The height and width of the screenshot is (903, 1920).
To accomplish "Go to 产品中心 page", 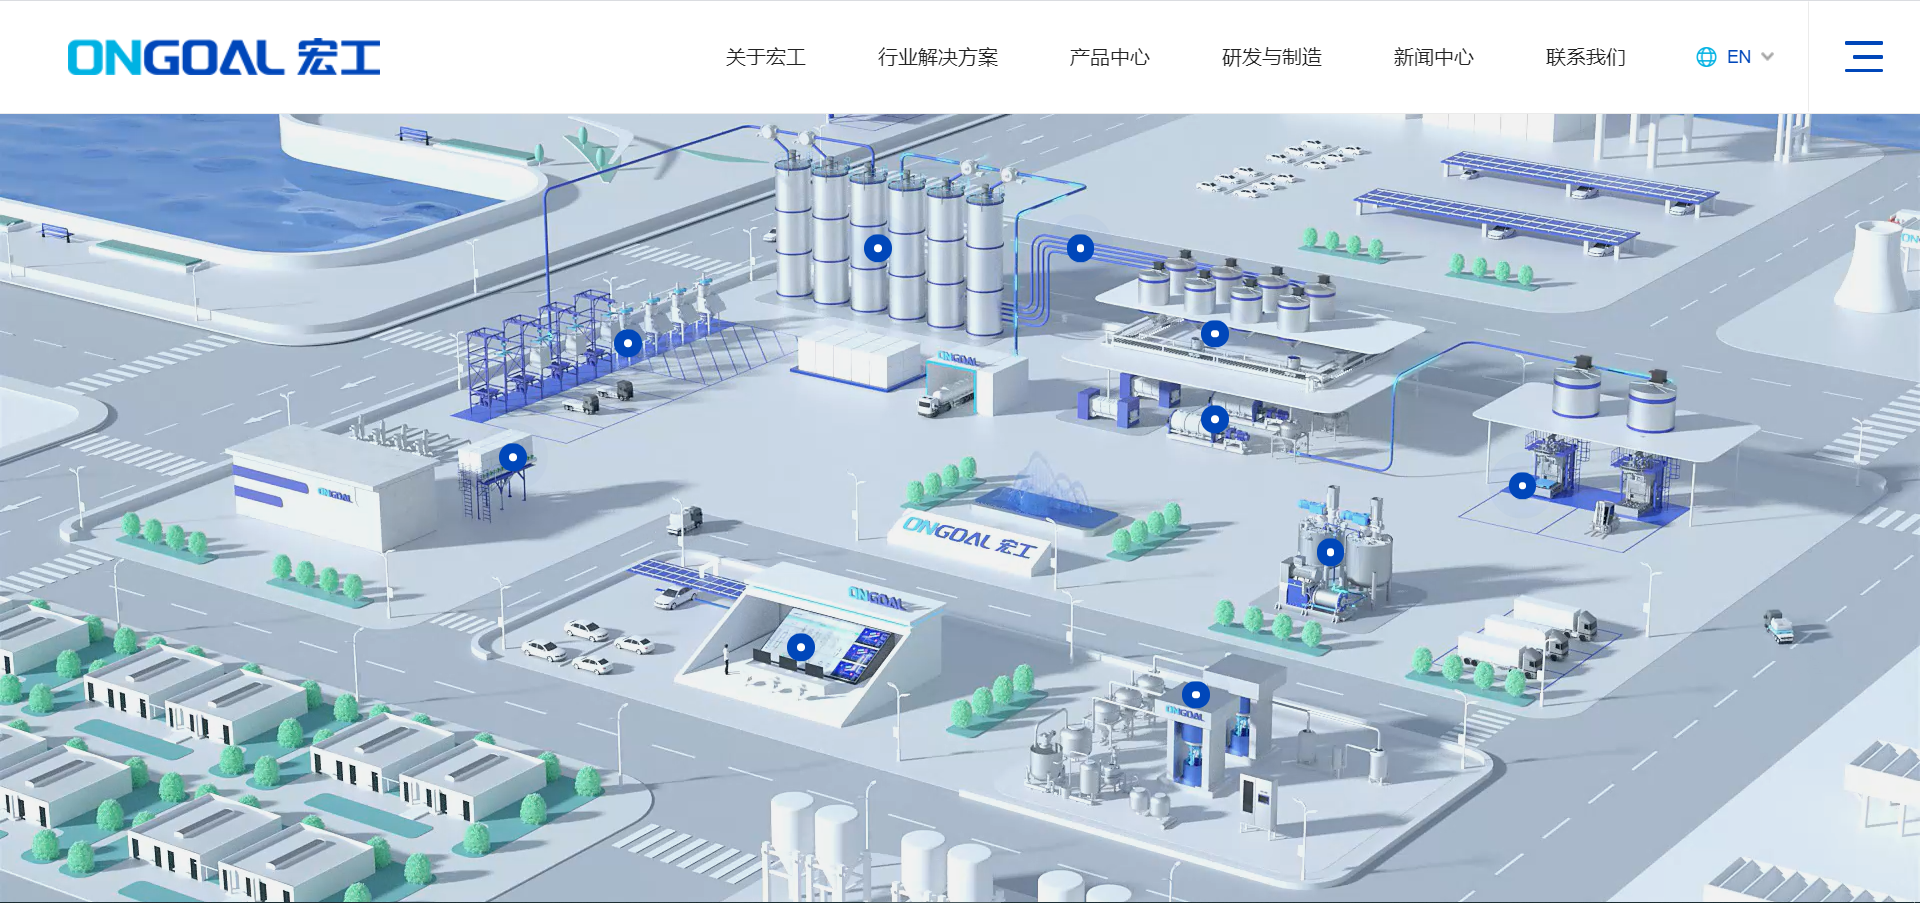I will point(1109,57).
